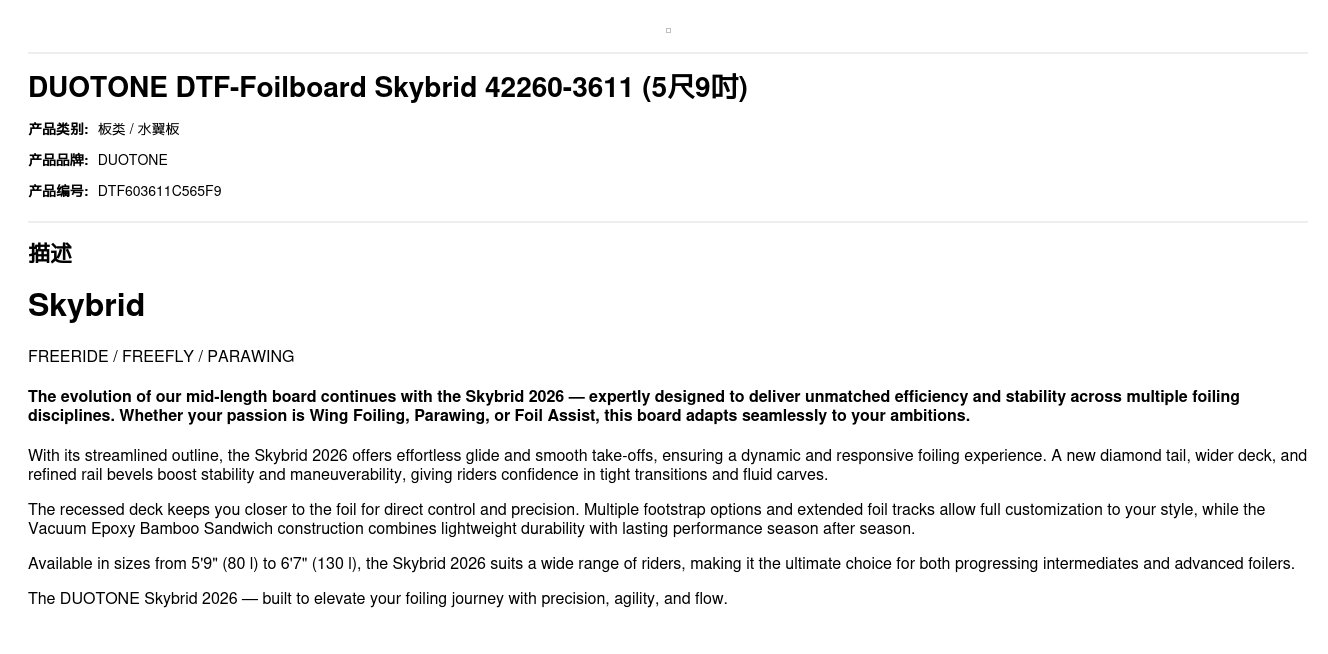This screenshot has width=1328, height=654.
Task: Click the 描述 section heading
Action: (x=50, y=254)
